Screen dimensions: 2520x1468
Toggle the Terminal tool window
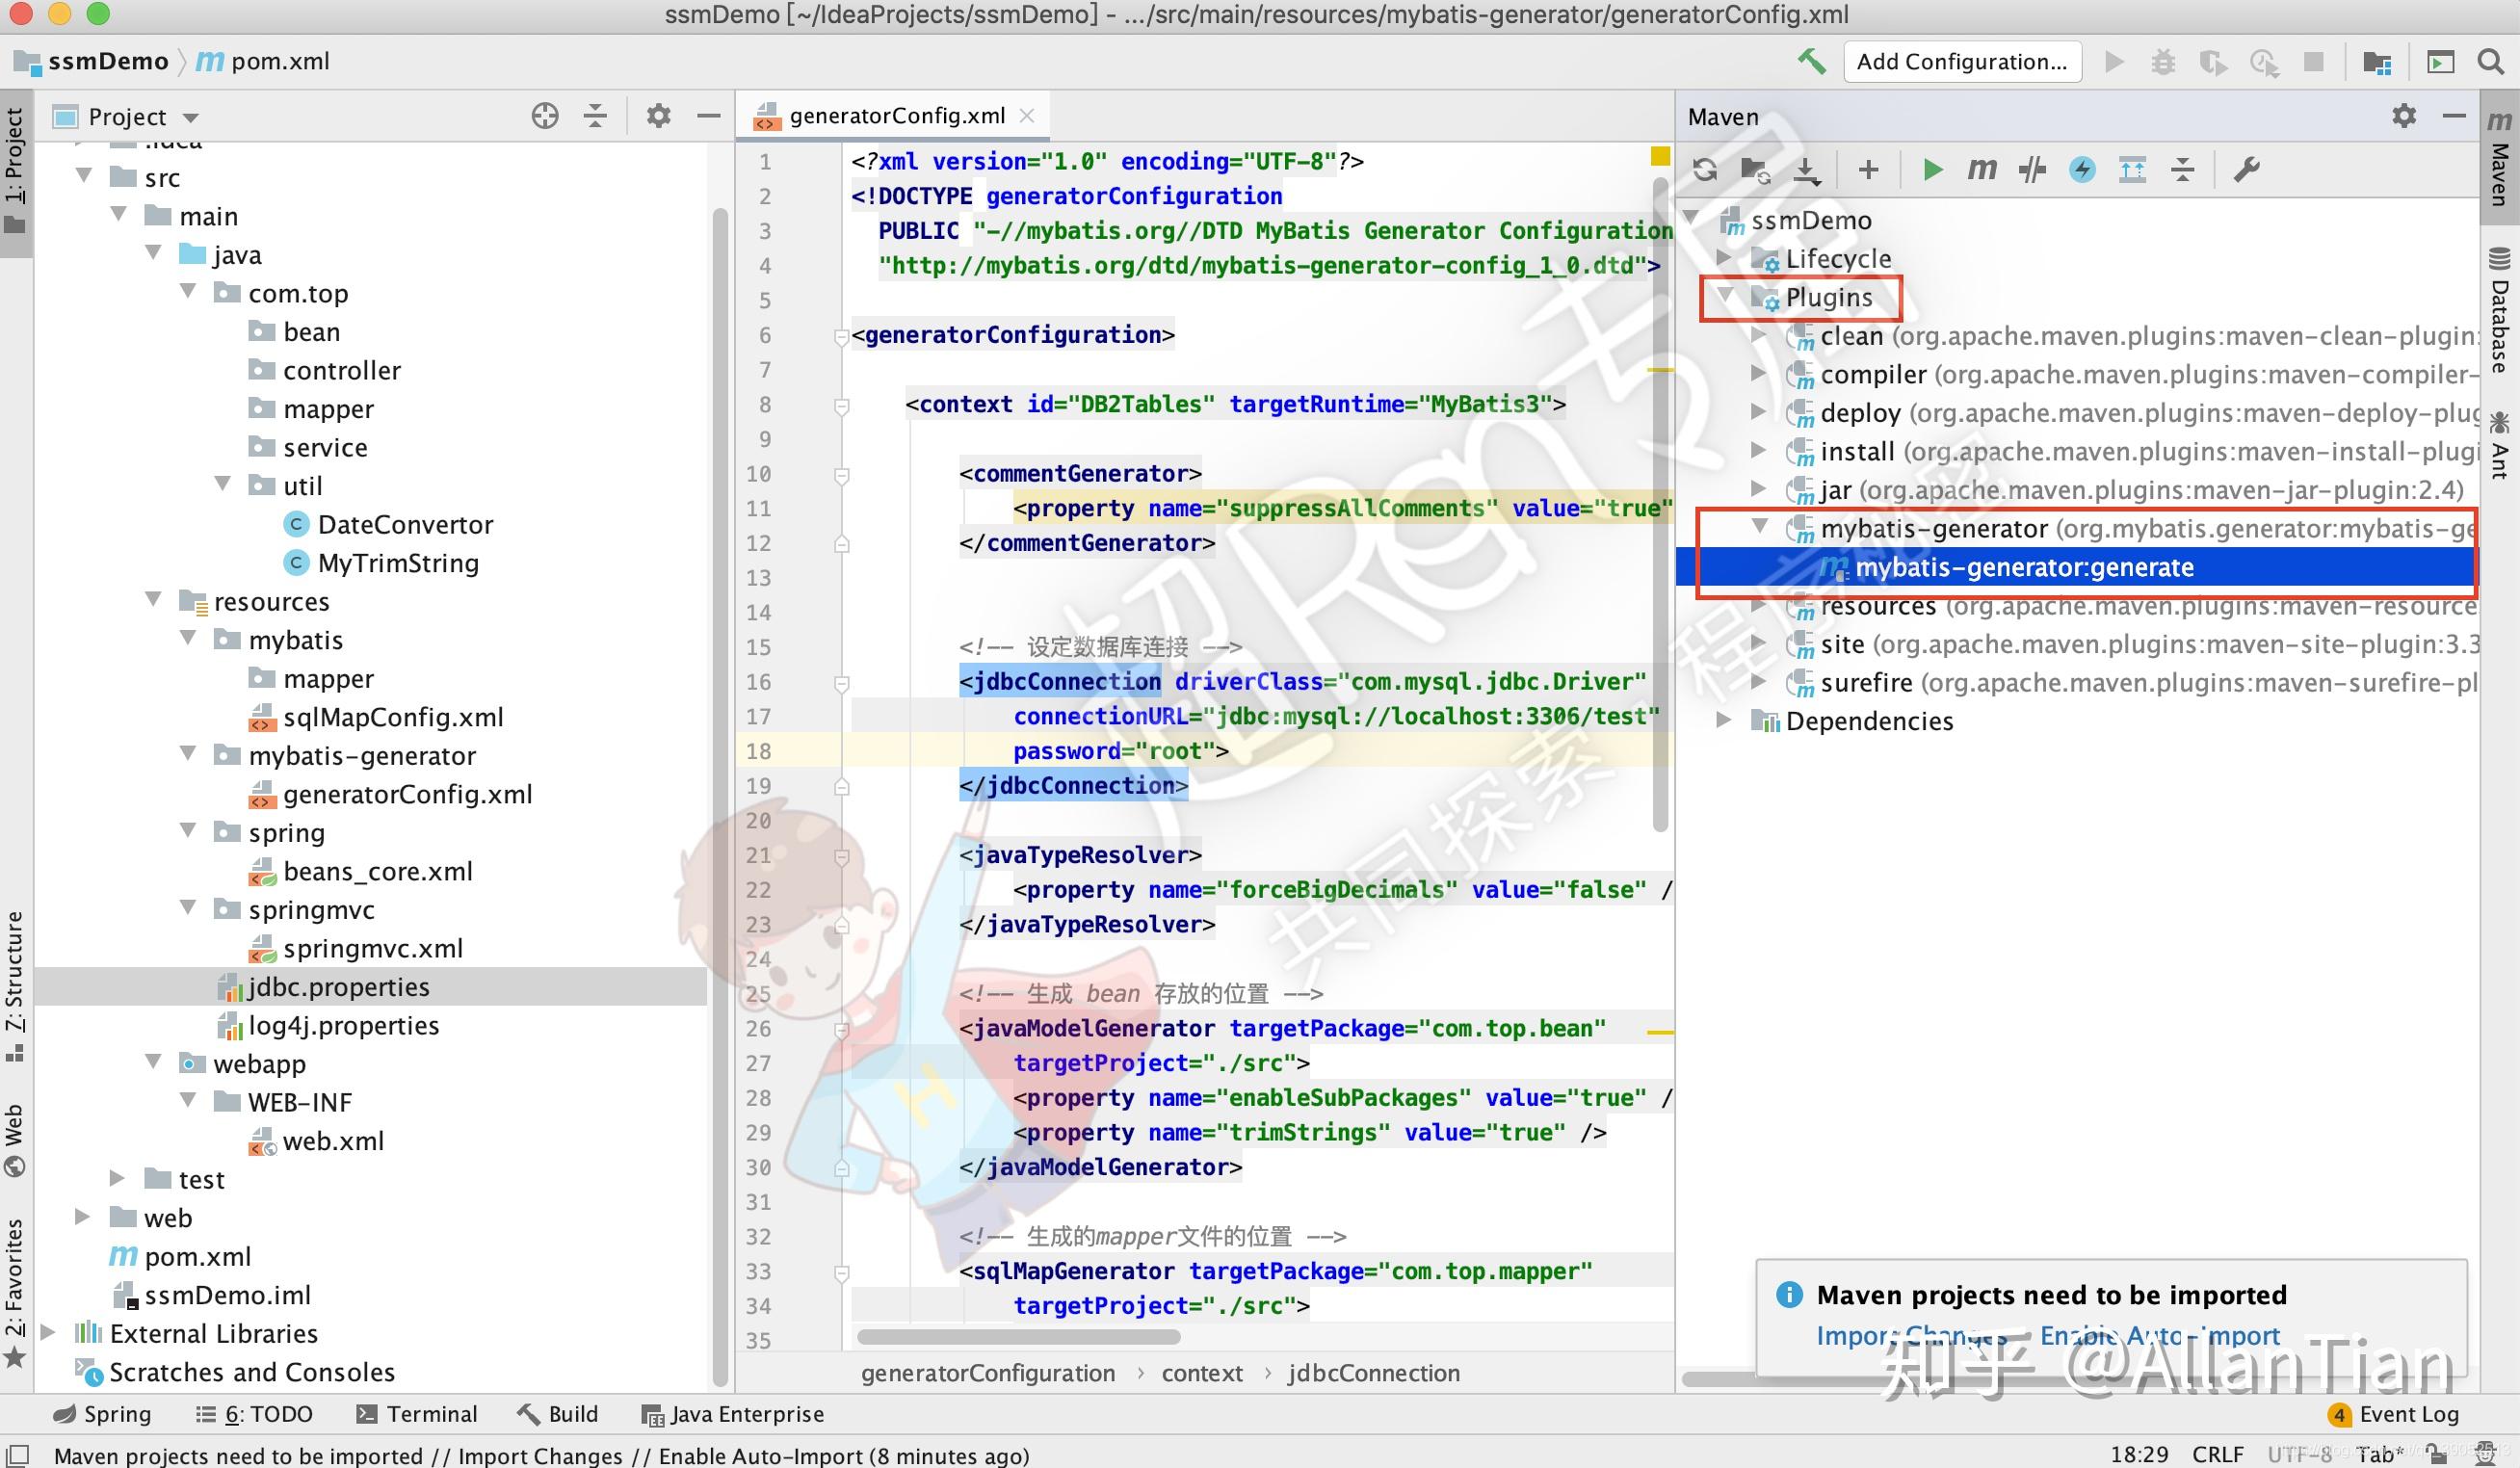click(x=417, y=1414)
